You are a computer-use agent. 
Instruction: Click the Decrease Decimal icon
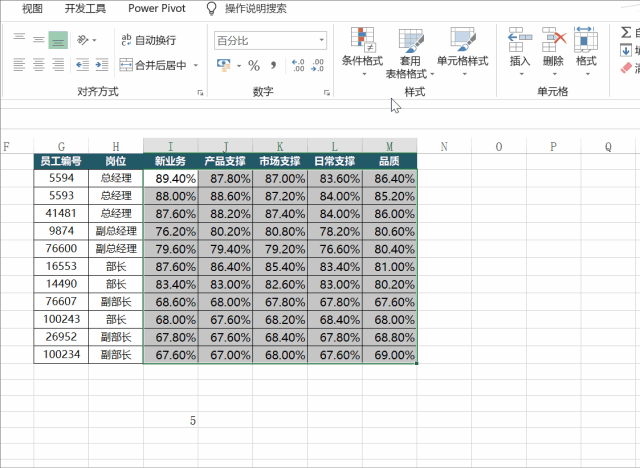(319, 65)
